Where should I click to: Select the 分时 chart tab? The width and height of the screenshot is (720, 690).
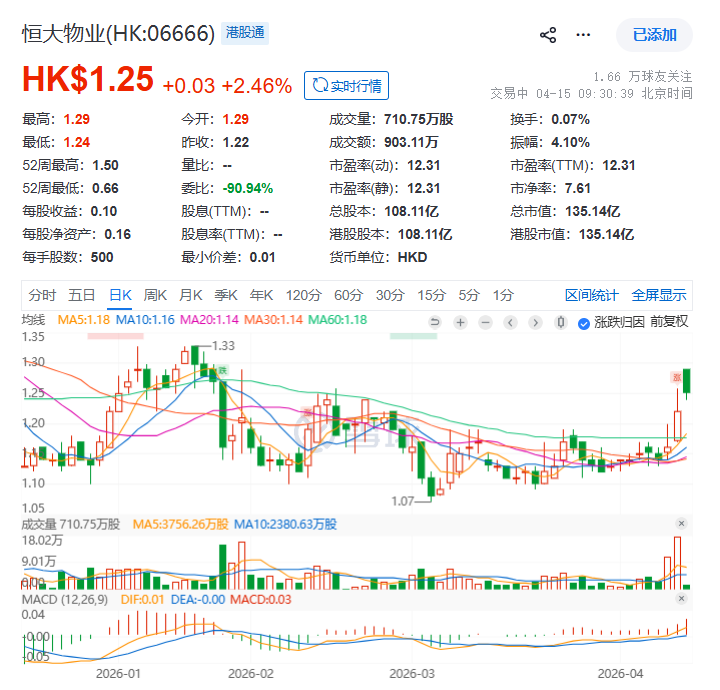click(42, 295)
